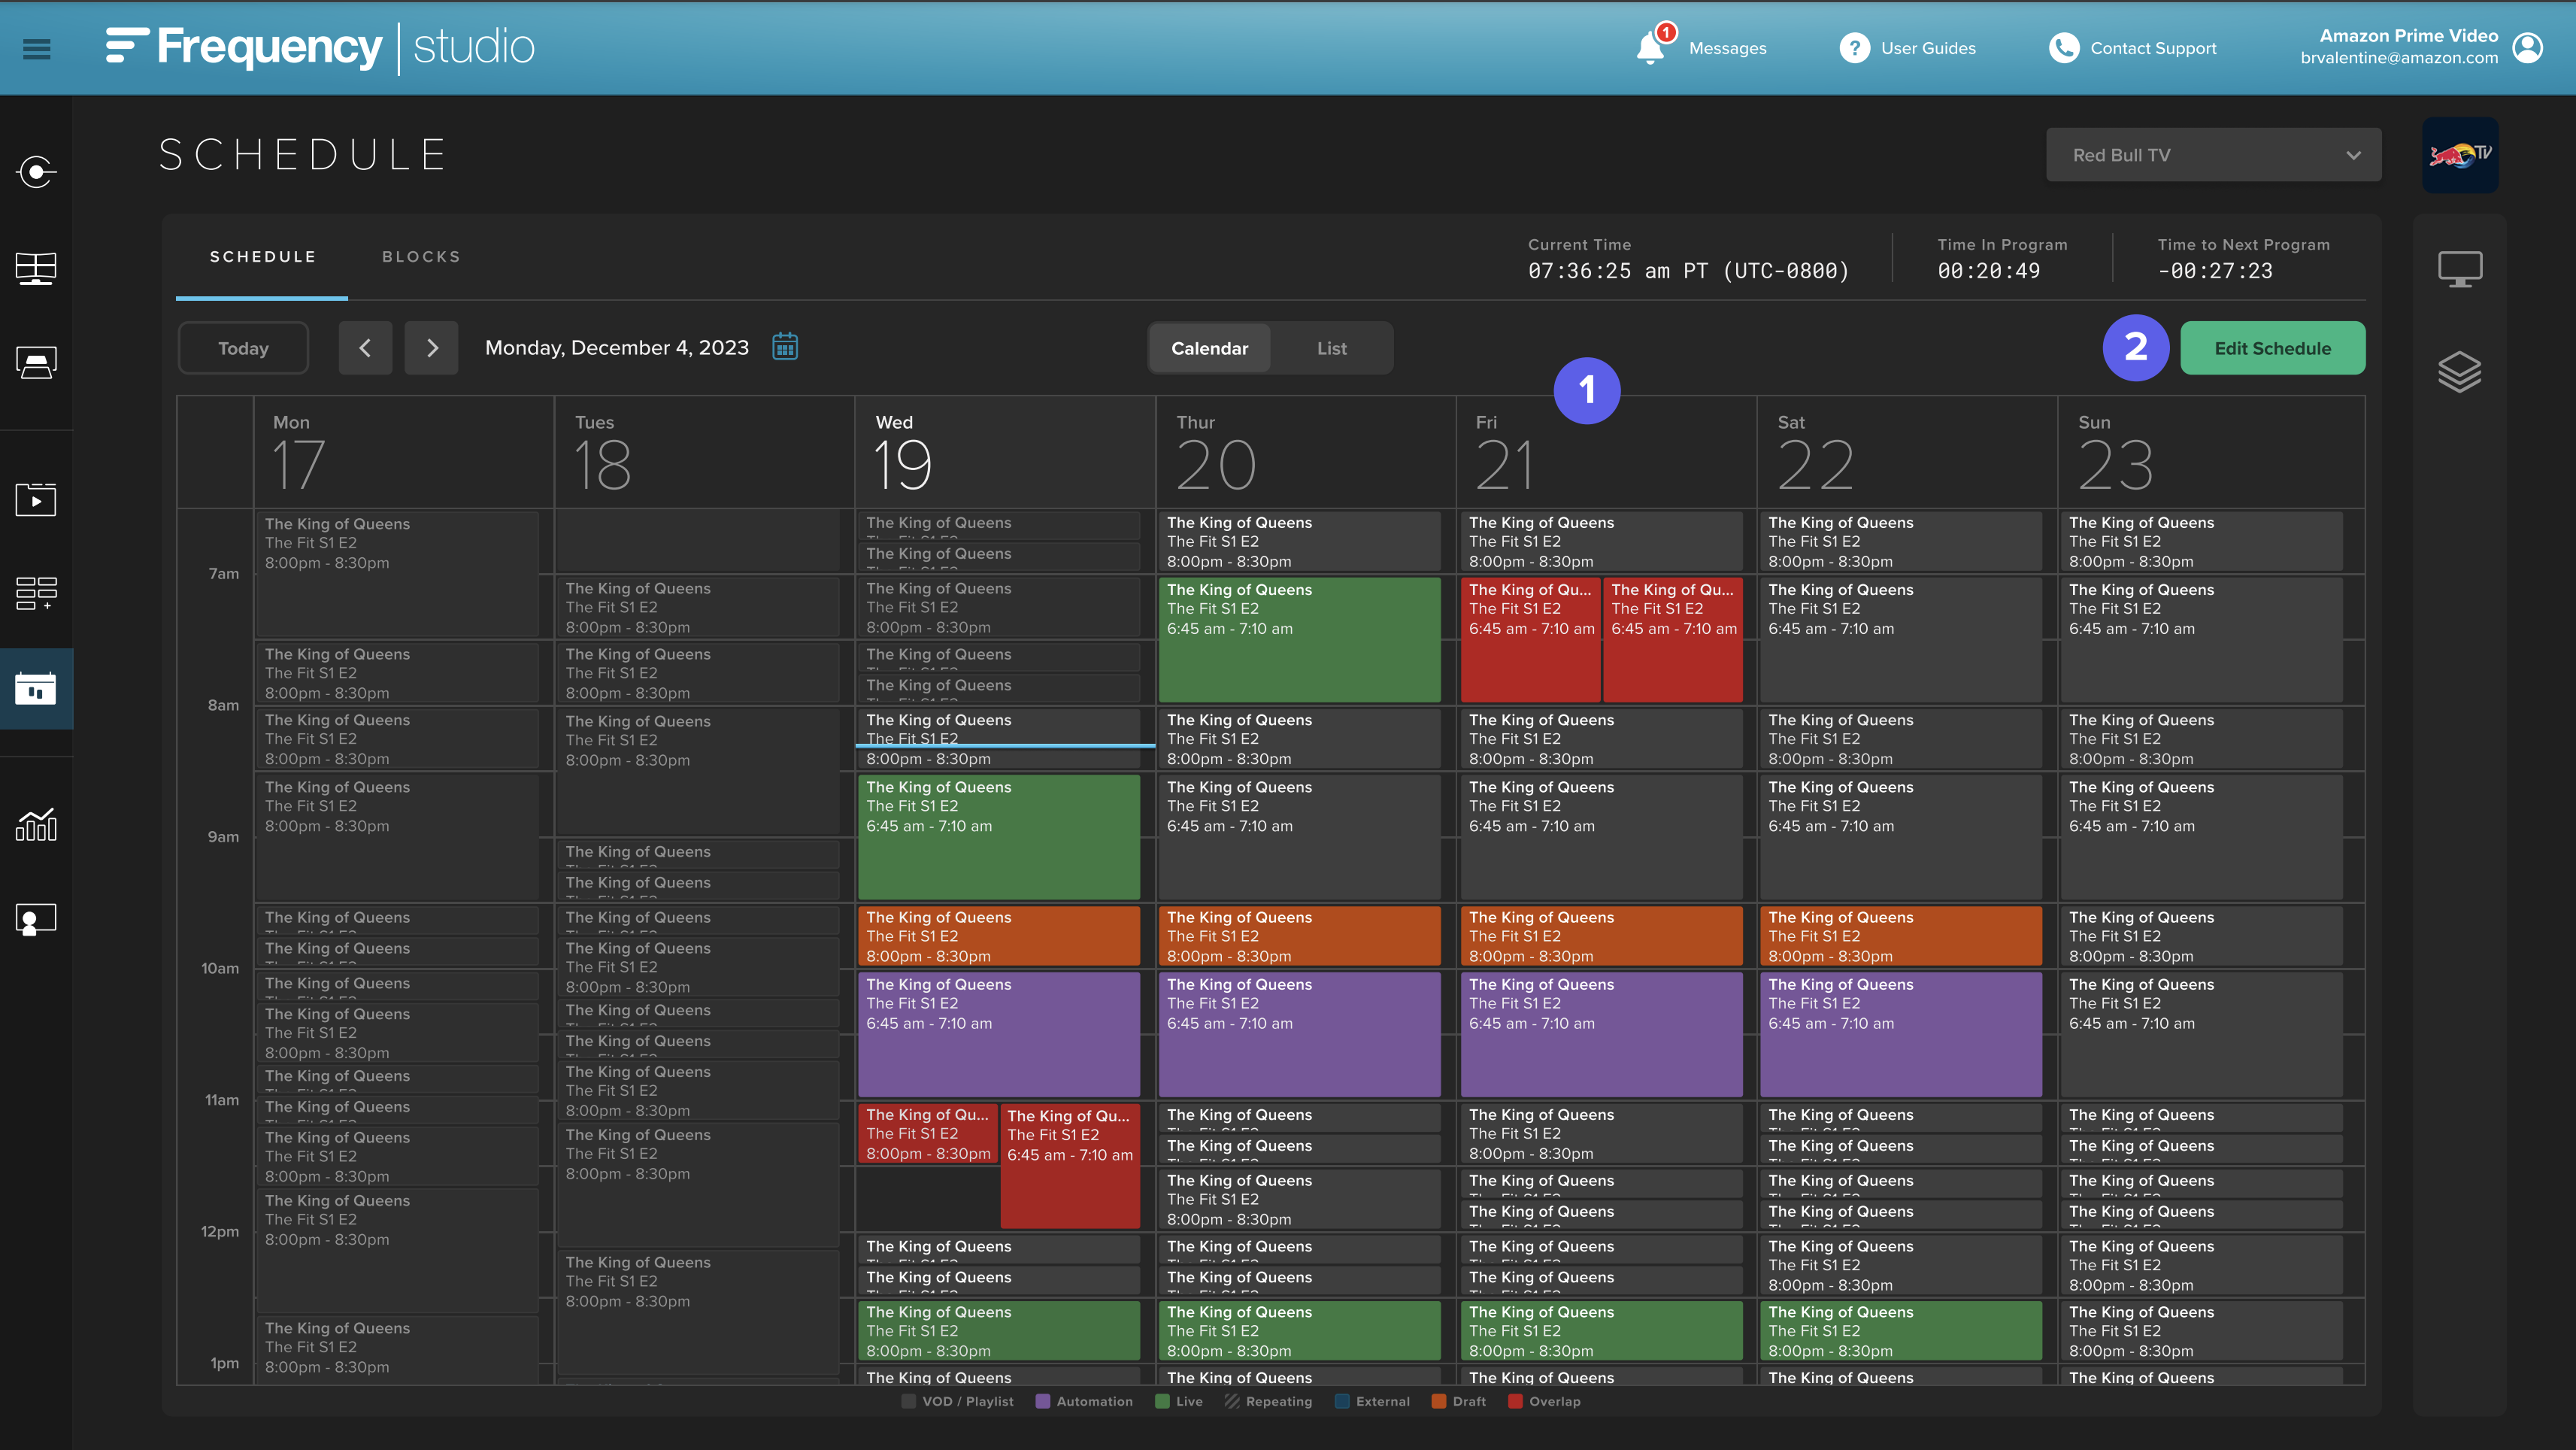2576x1450 pixels.
Task: Select the Tues 18 day header
Action: tap(705, 452)
